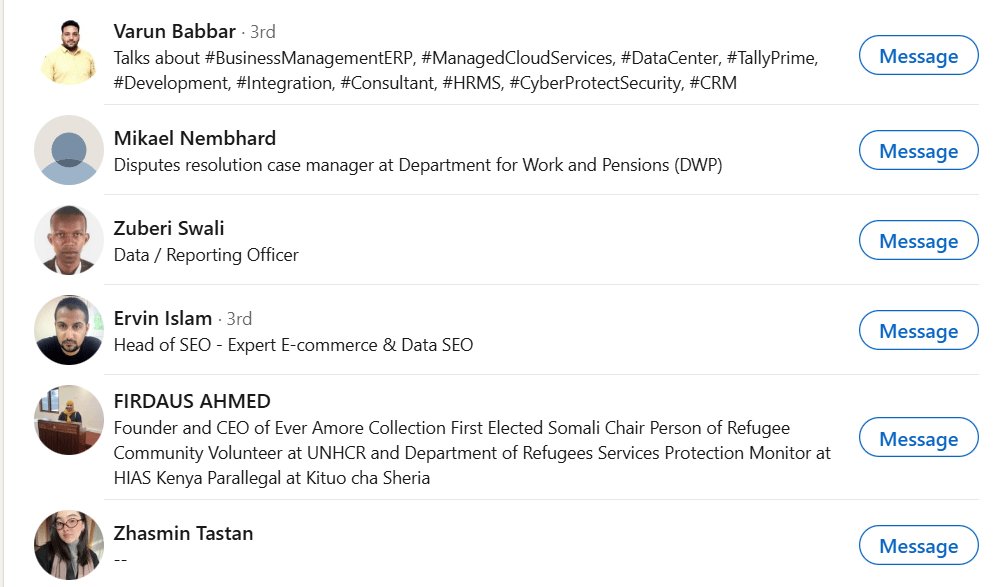Open FIRDAUS AHMED's profile picture
Viewport: 1008px width, 587px height.
tap(69, 420)
